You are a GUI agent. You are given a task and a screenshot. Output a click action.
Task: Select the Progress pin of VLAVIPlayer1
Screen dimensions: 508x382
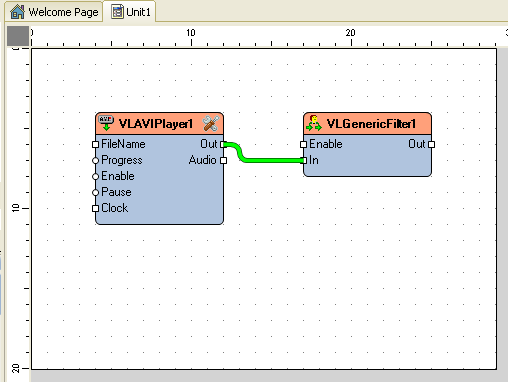pyautogui.click(x=96, y=160)
